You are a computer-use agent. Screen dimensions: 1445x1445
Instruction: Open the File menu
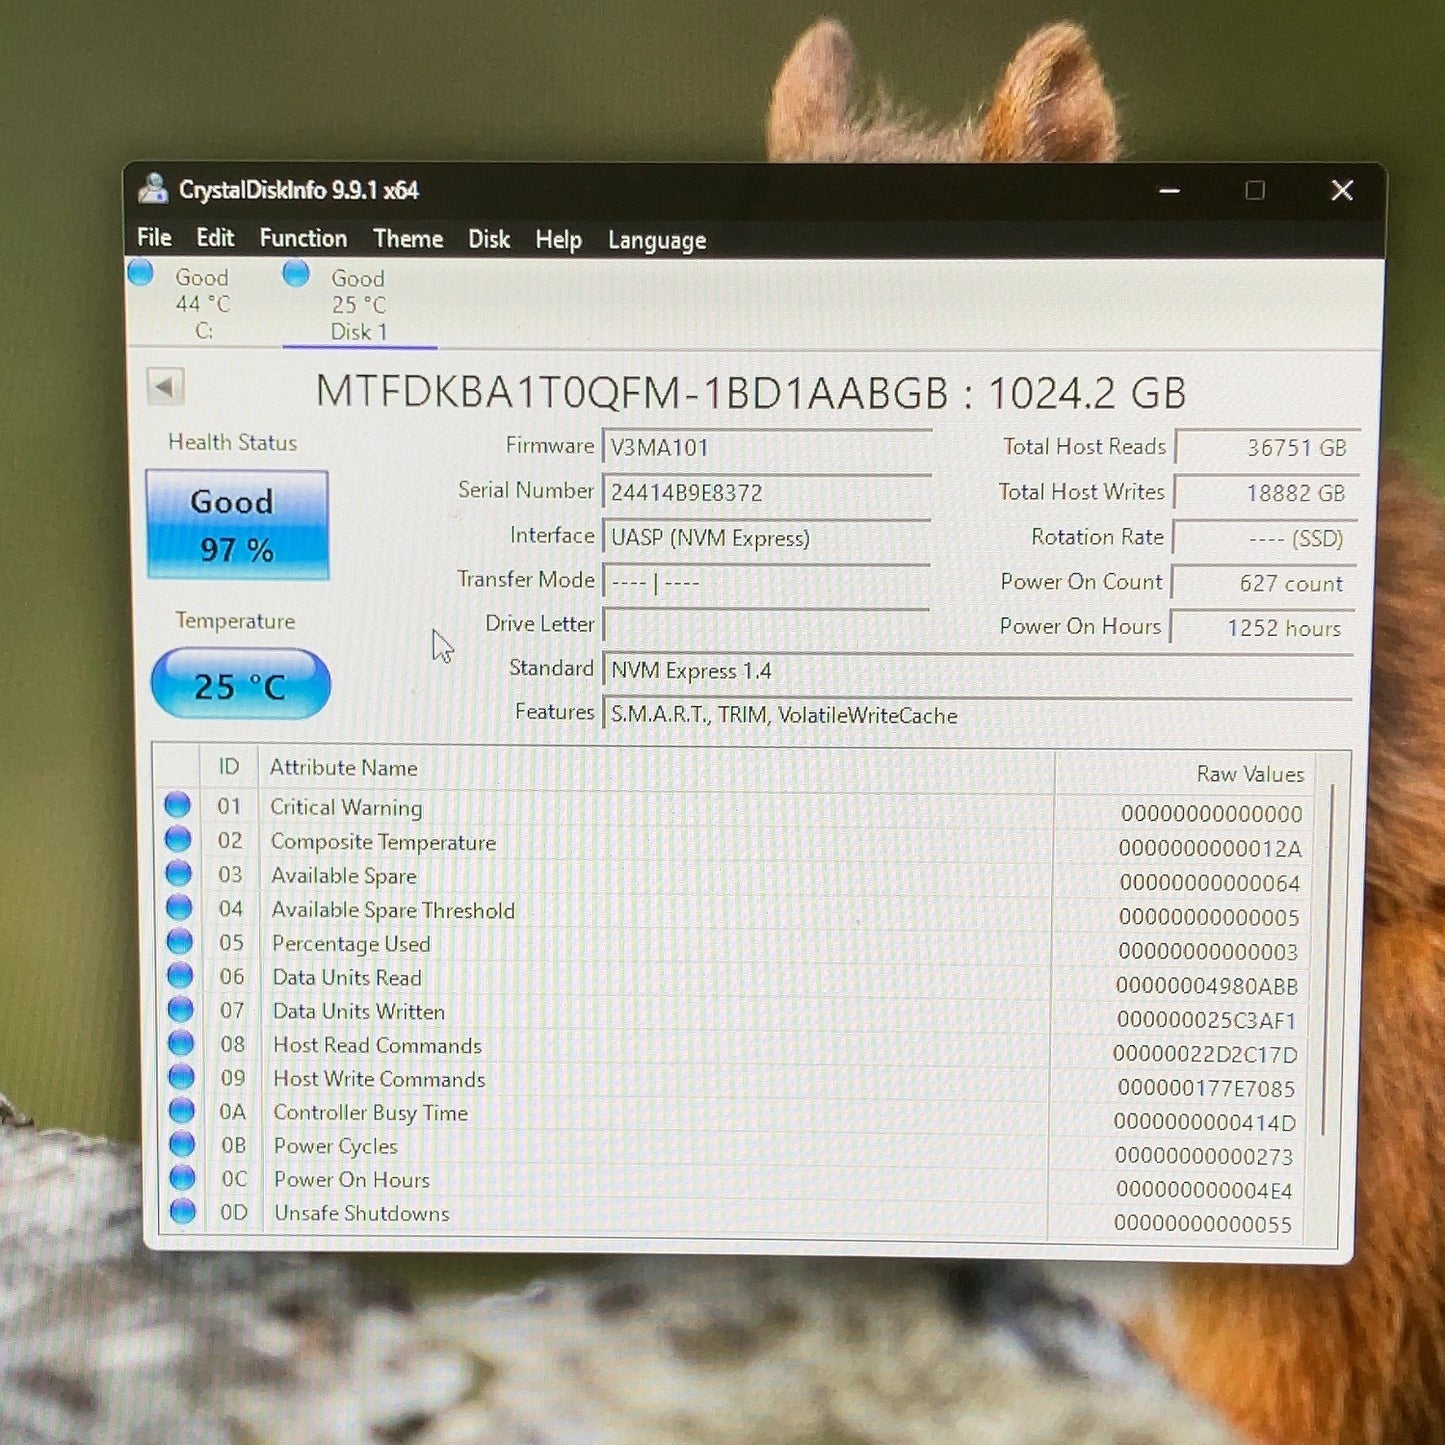154,238
